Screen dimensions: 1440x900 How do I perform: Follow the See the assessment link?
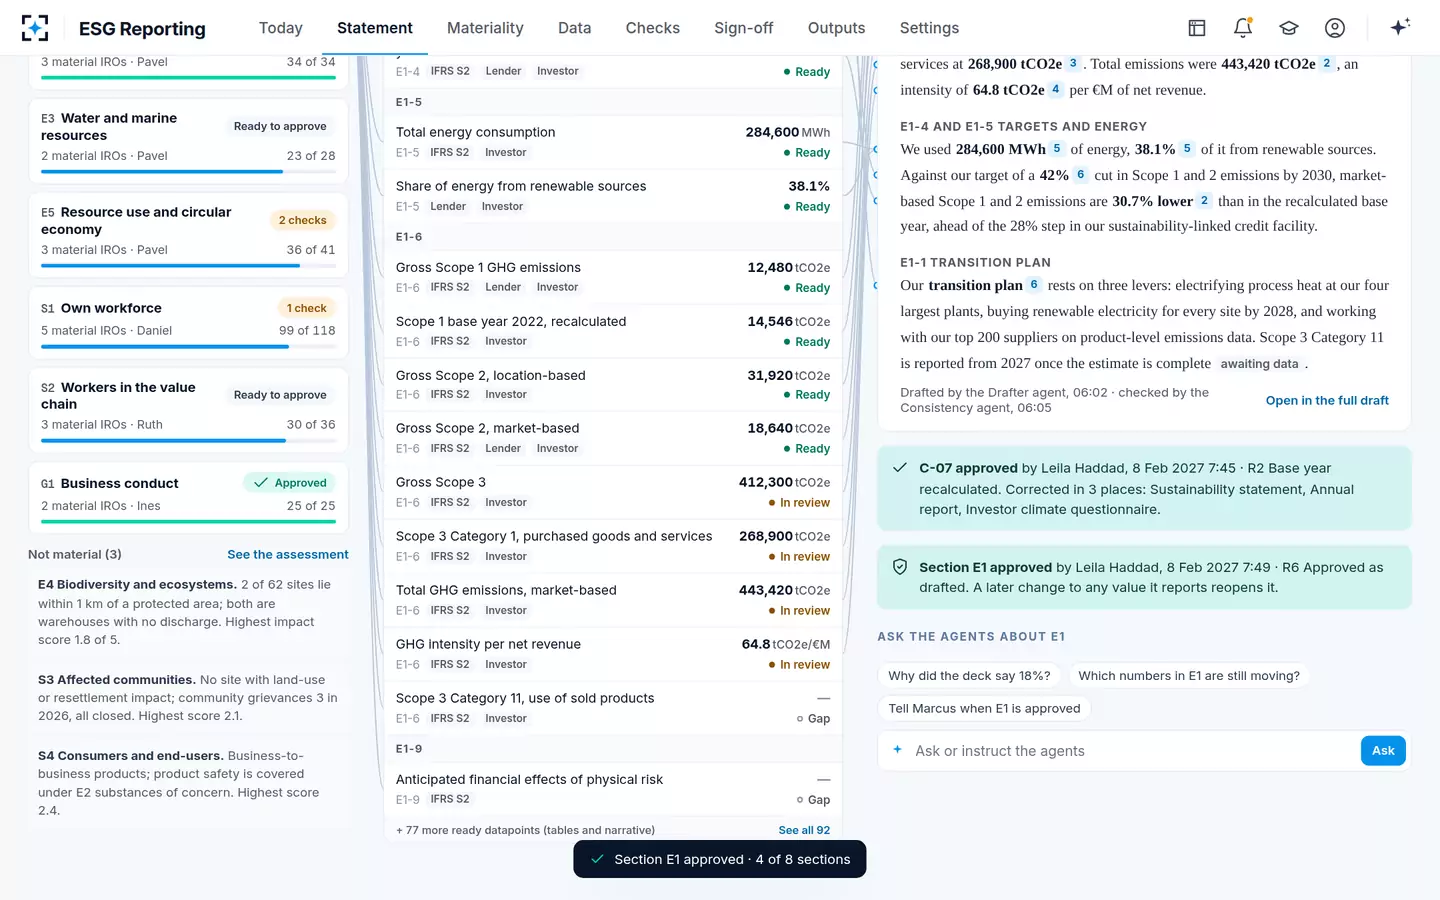click(x=288, y=554)
